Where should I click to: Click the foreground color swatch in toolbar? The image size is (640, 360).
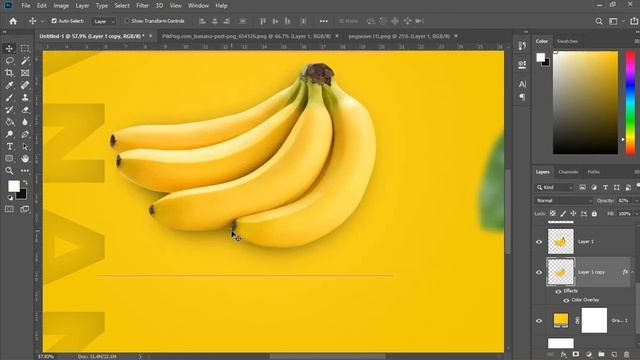tap(14, 186)
